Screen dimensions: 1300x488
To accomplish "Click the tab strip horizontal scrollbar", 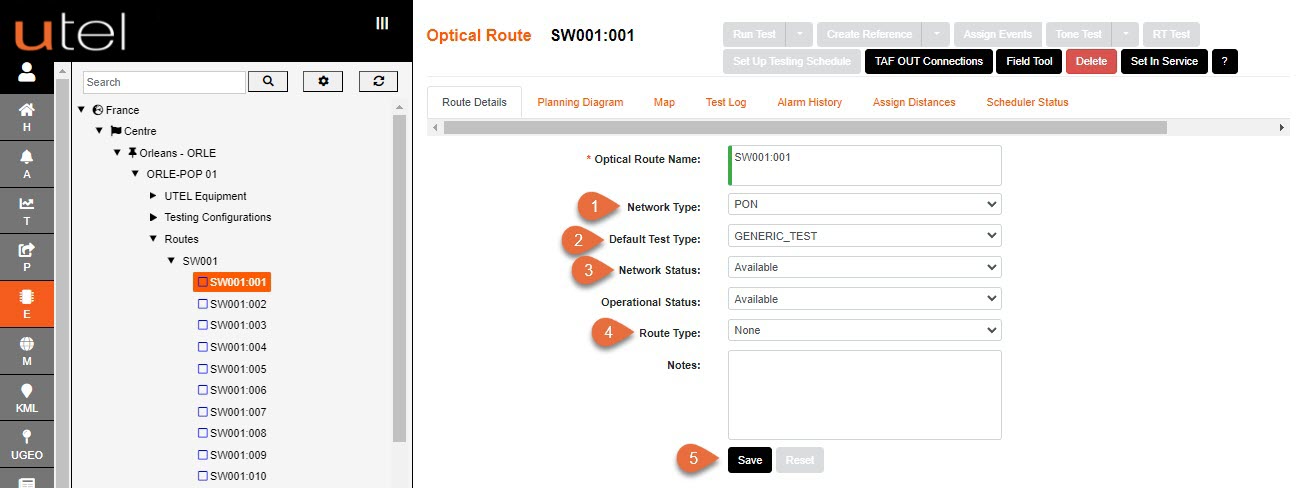I will pyautogui.click(x=805, y=128).
